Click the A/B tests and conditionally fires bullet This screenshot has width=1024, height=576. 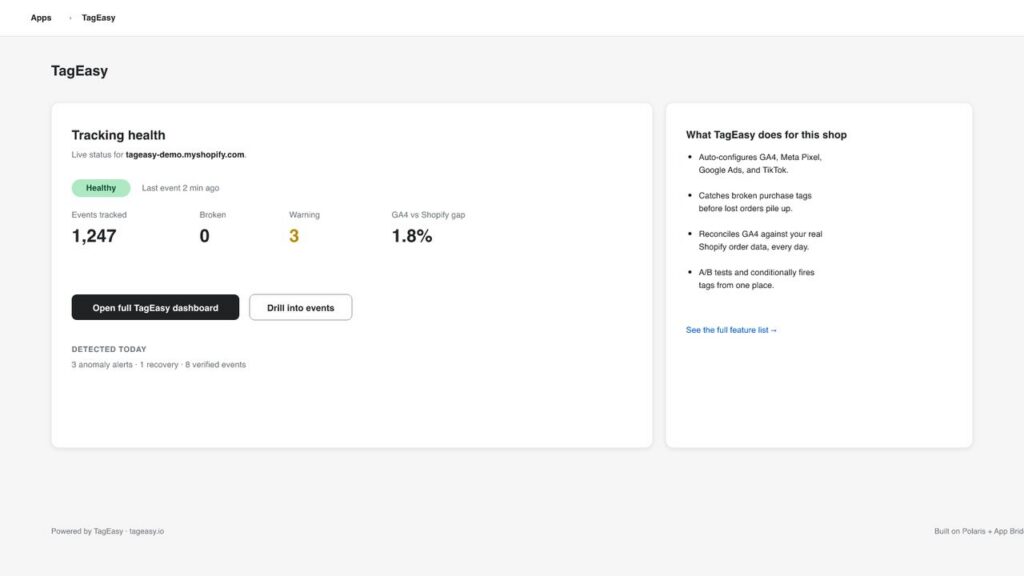756,279
